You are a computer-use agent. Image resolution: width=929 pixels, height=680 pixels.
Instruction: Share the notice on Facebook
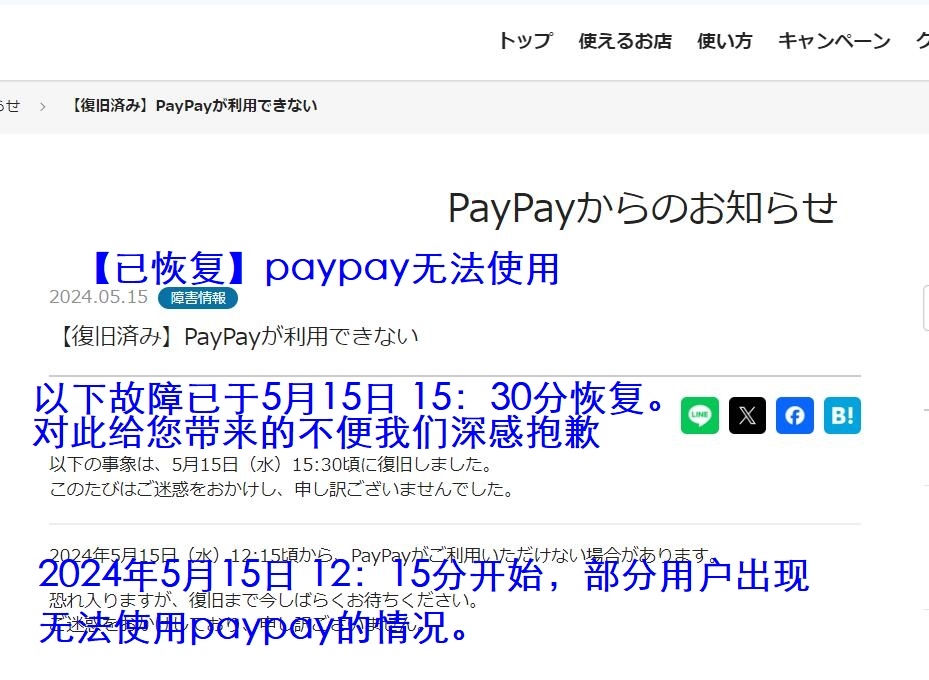pyautogui.click(x=795, y=415)
